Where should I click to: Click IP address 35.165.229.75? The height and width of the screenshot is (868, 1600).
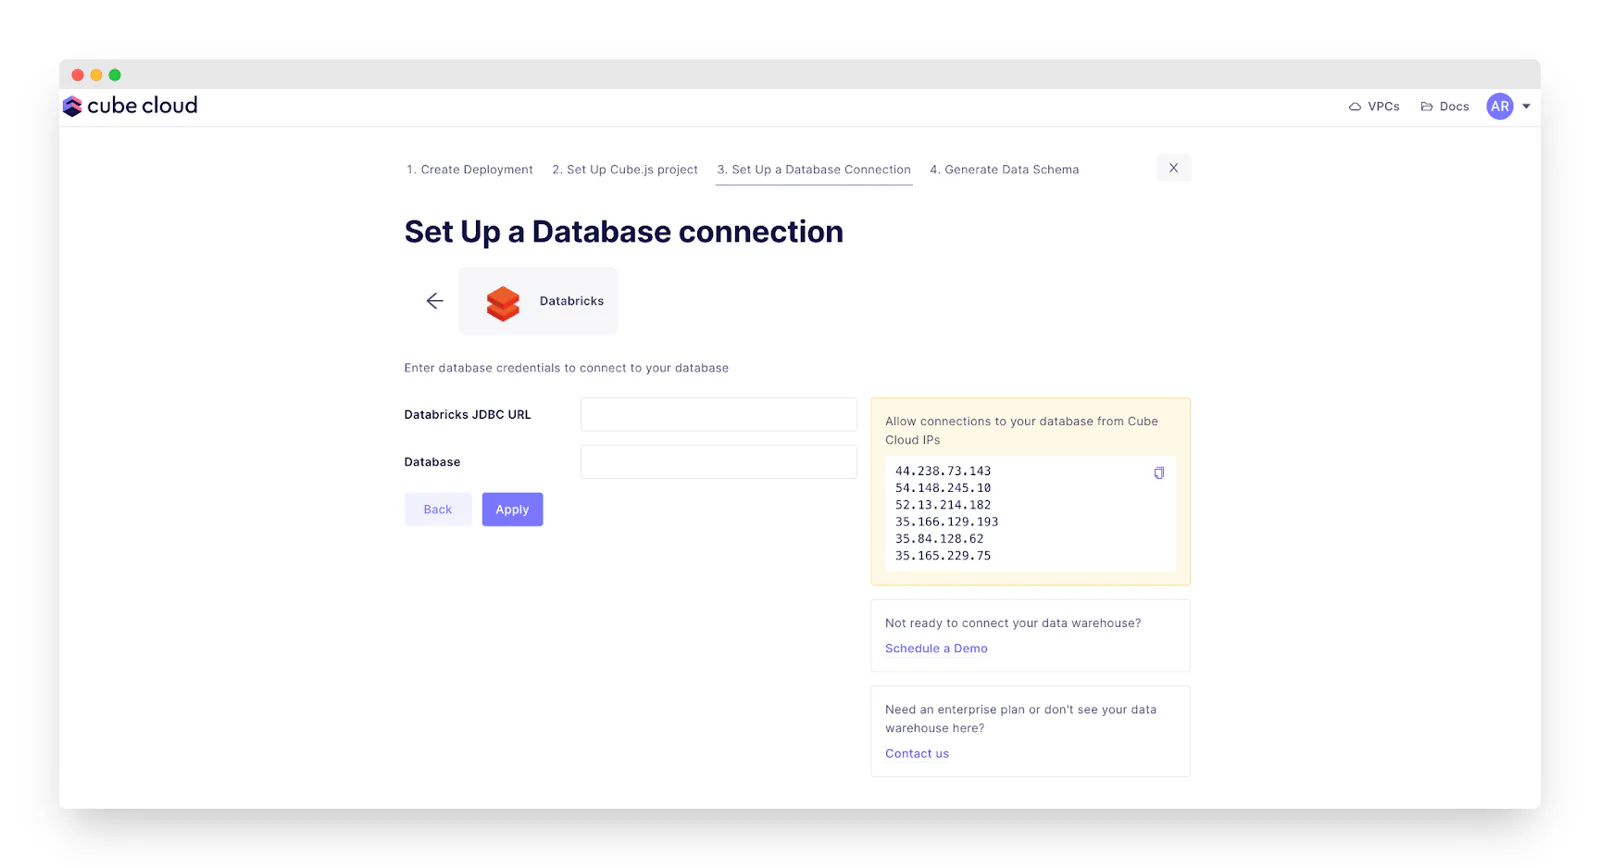click(x=943, y=556)
